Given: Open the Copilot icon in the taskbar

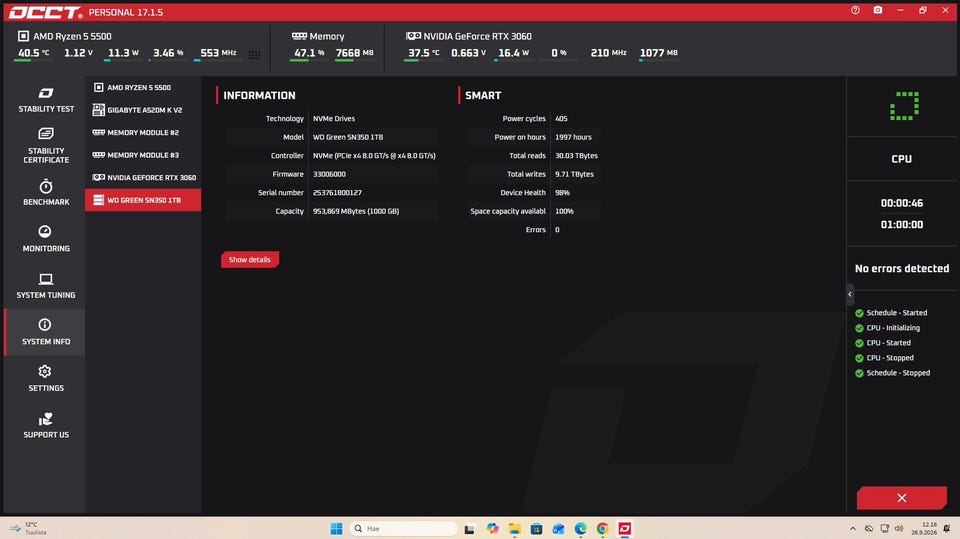Looking at the screenshot, I should tap(492, 529).
